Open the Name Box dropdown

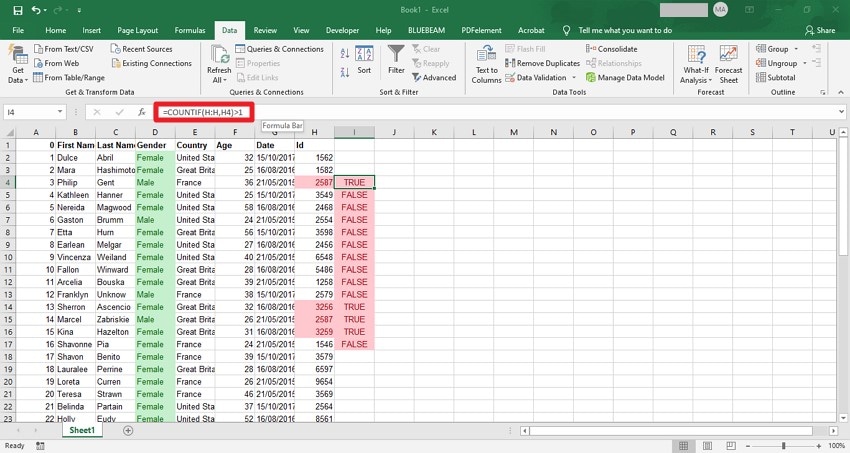60,112
